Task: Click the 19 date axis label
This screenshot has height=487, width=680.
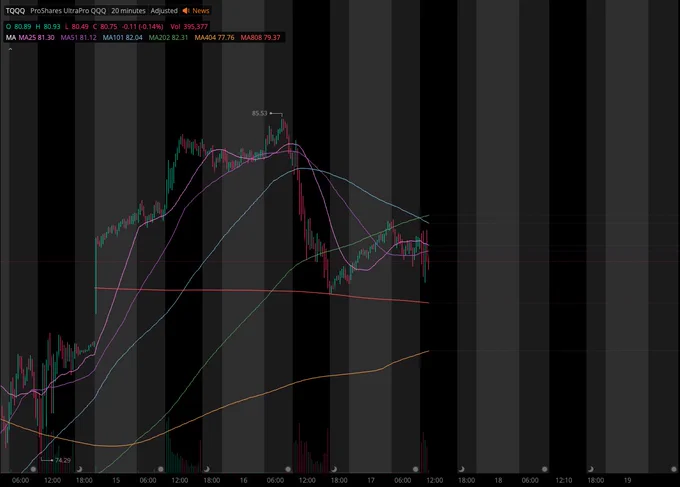Action: click(627, 480)
